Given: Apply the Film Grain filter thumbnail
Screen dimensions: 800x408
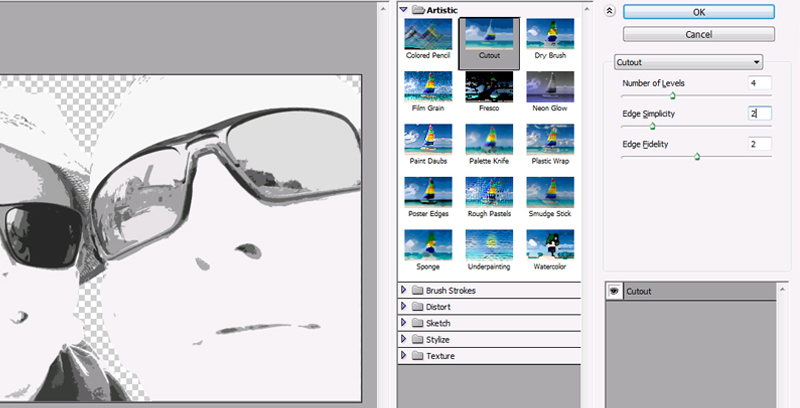Looking at the screenshot, I should coord(428,87).
